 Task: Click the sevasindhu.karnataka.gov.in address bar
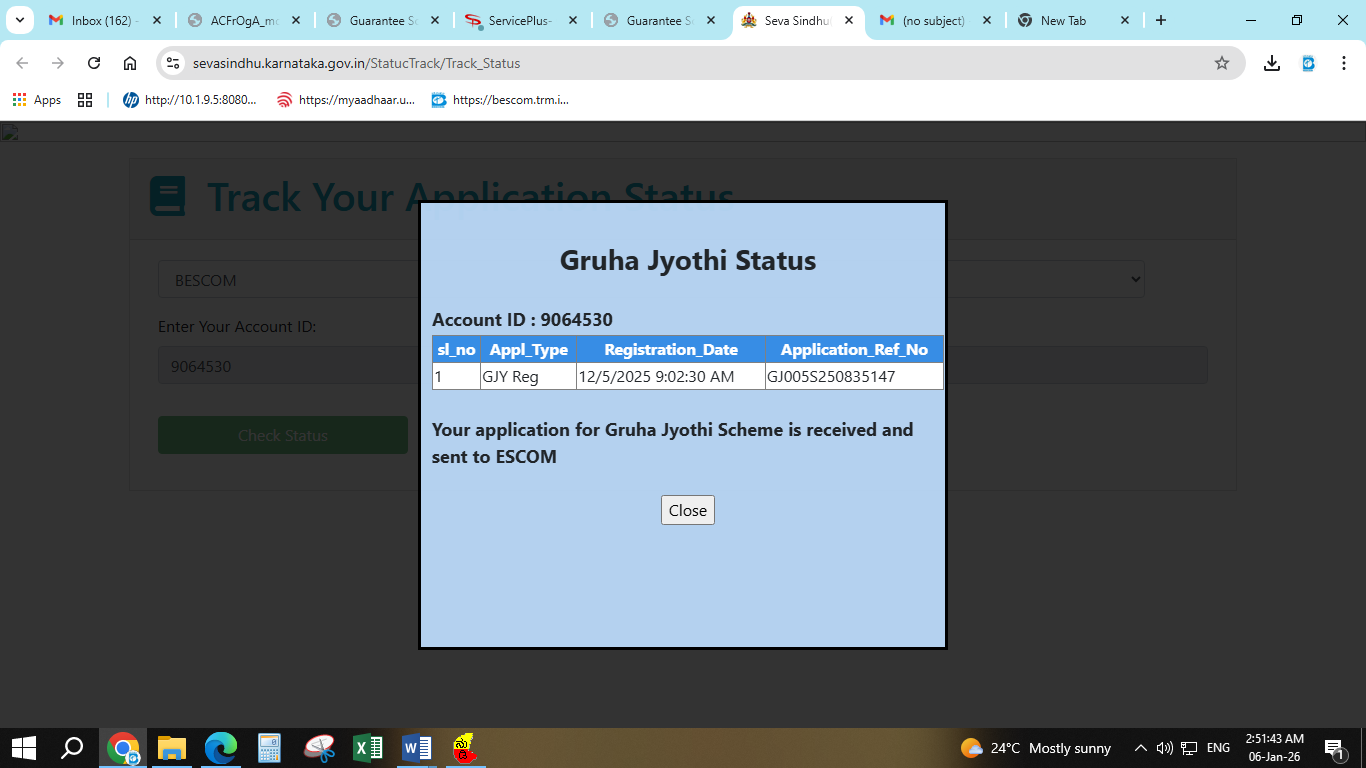click(700, 63)
